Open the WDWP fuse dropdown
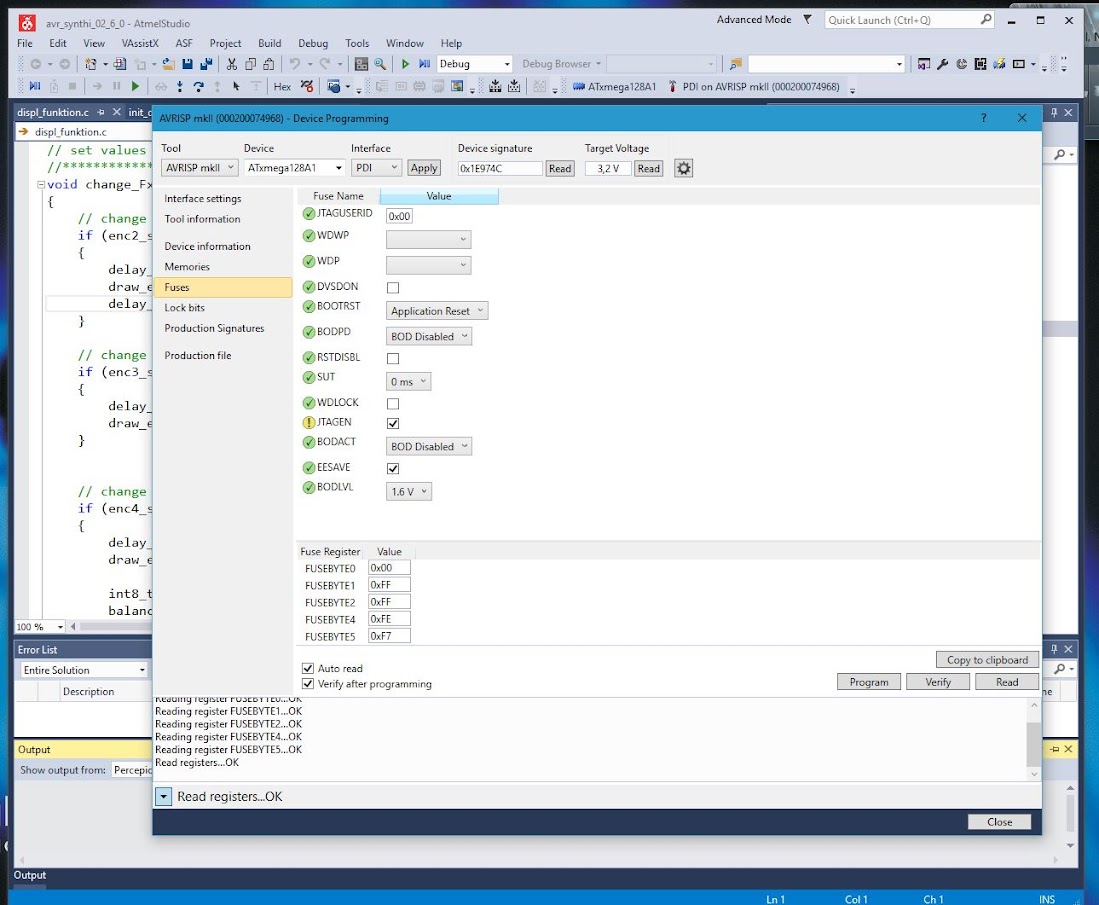This screenshot has height=905, width=1099. [x=428, y=239]
